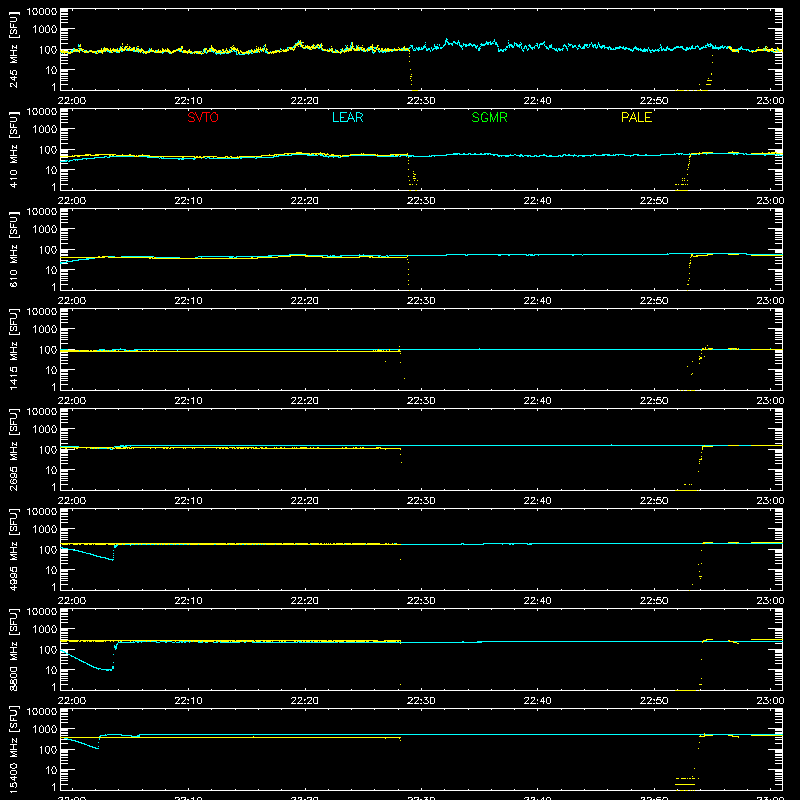Select the 410 MHz [SFU] axis label
This screenshot has height=800, width=800.
click(x=14, y=149)
